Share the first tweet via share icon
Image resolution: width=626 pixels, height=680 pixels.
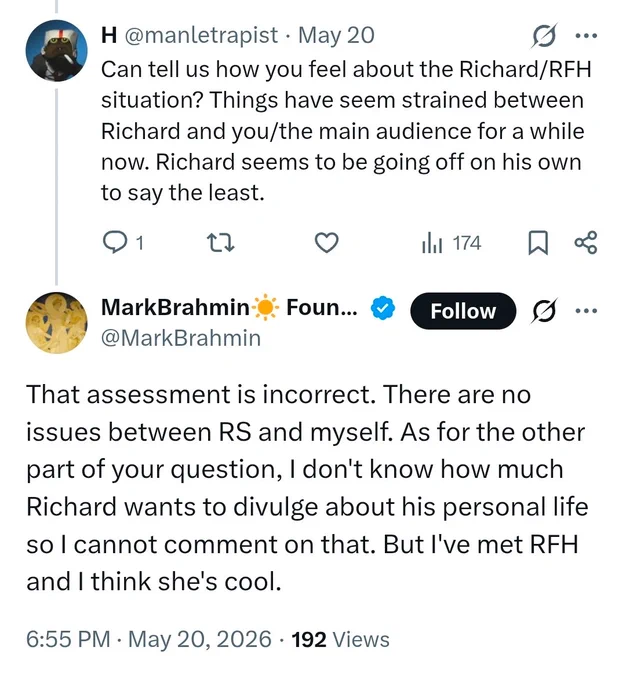point(586,243)
